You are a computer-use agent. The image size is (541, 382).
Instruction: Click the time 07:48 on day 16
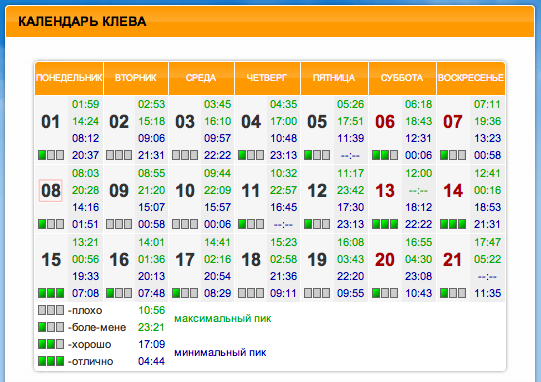pos(151,293)
